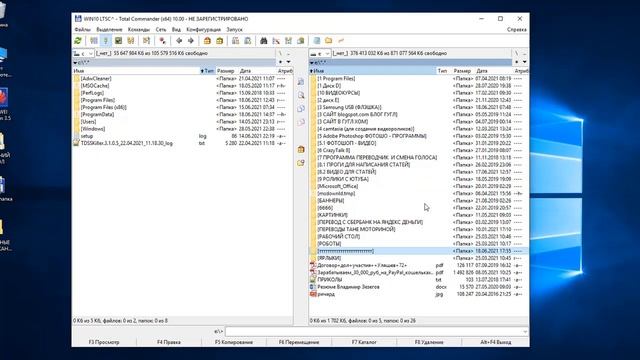Click the notepad document toolbar icon

pos(317,41)
